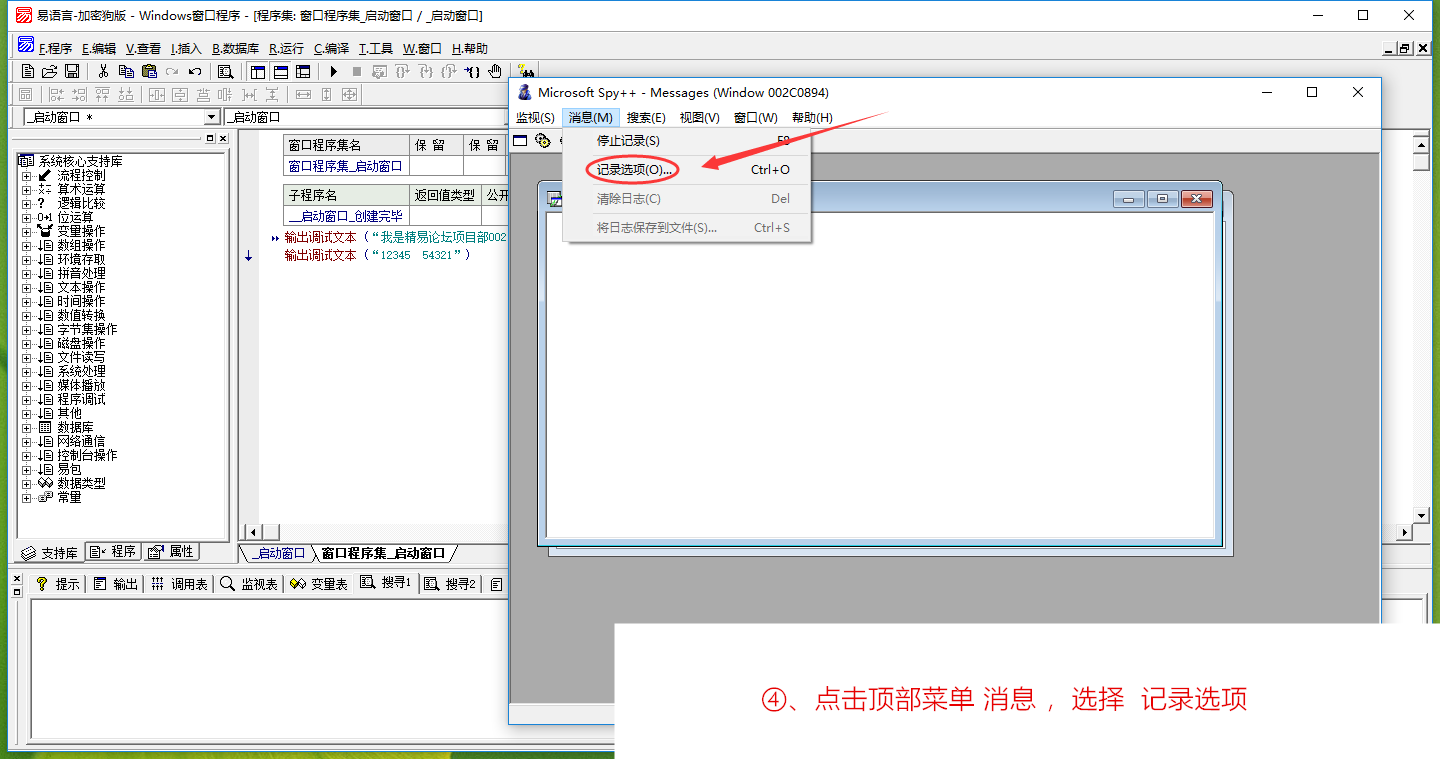Click the editor horizontal scrollbar left arrow
Viewport: 1440px width, 759px height.
pos(253,532)
